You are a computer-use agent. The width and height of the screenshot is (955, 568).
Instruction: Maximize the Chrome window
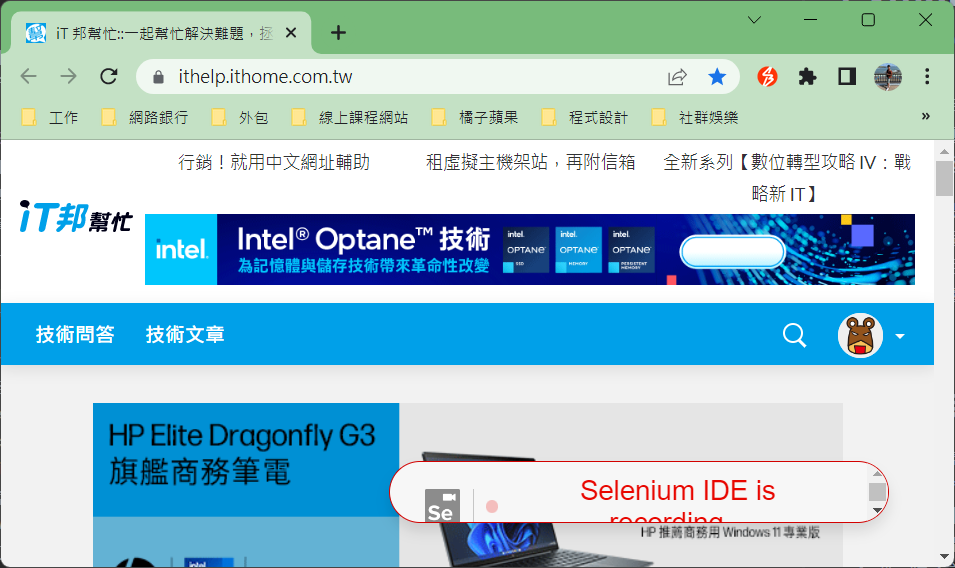[x=868, y=20]
